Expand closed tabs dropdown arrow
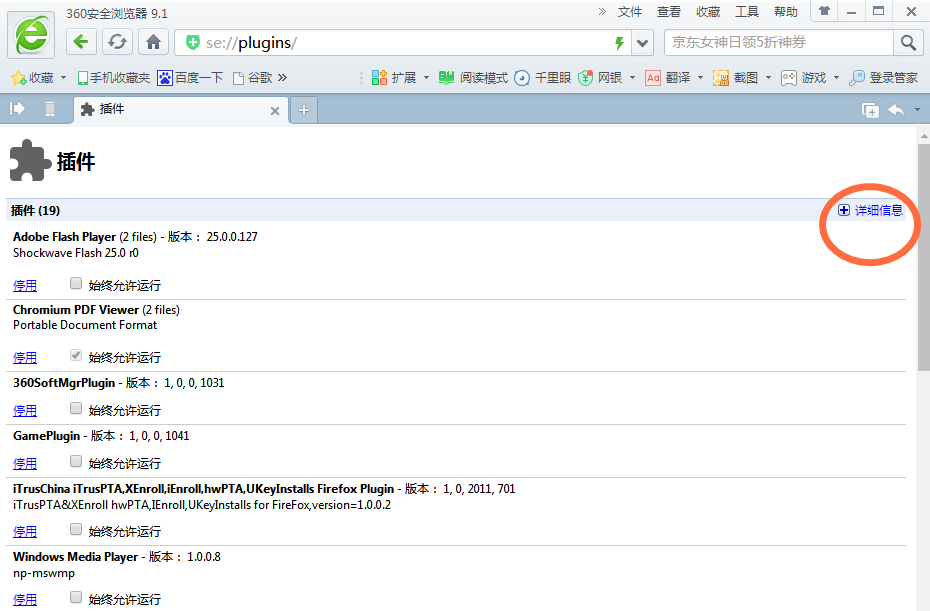930x611 pixels. click(x=917, y=110)
